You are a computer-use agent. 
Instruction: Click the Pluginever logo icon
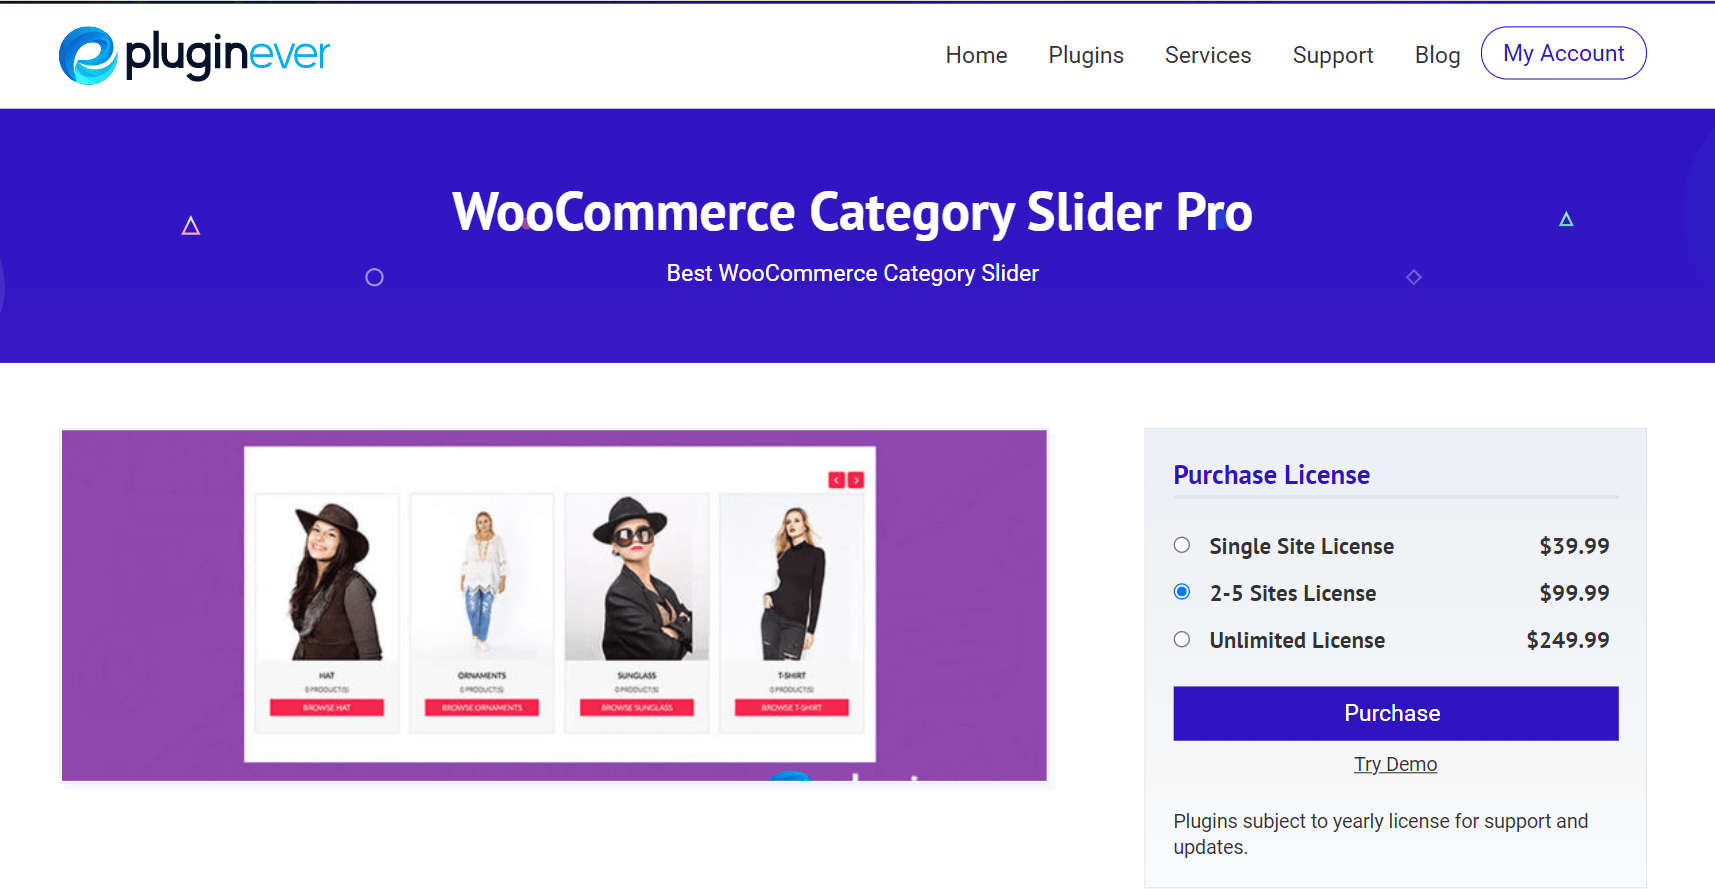tap(88, 56)
